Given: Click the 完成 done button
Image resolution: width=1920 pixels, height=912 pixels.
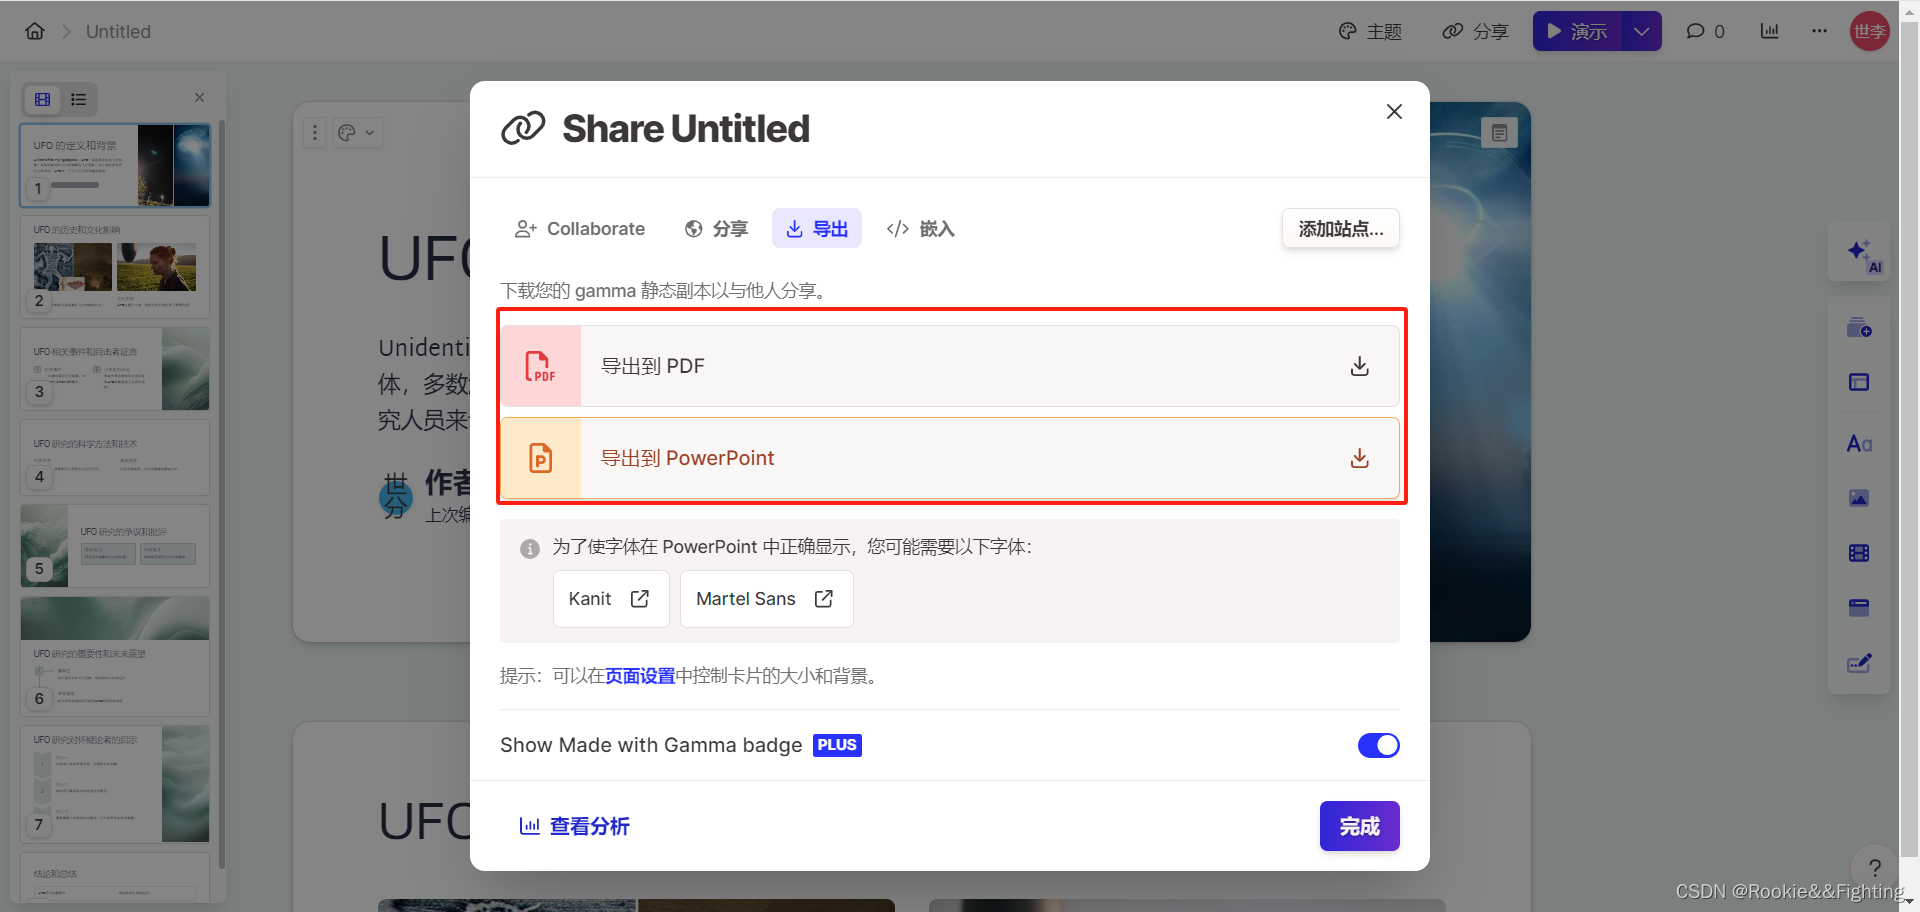Looking at the screenshot, I should [1360, 826].
